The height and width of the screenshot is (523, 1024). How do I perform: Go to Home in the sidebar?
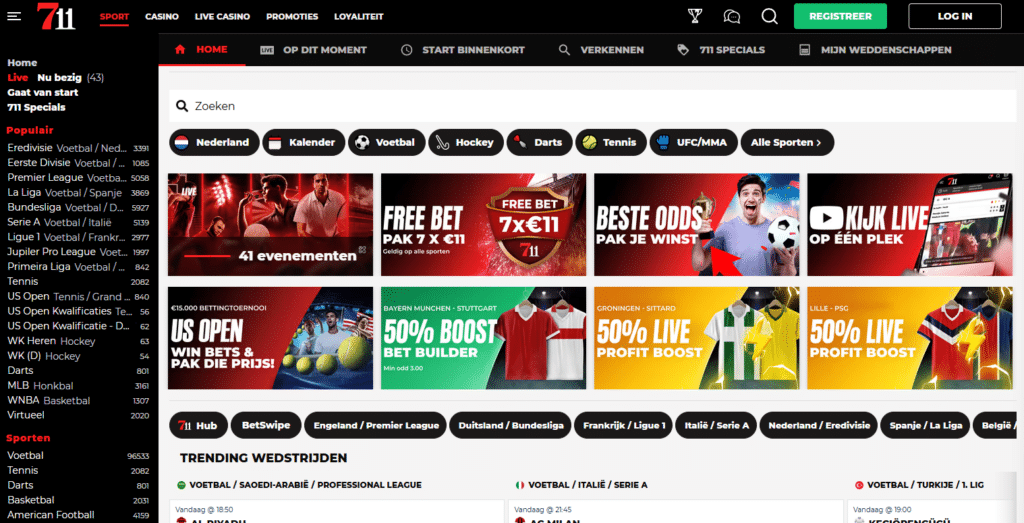tap(22, 63)
